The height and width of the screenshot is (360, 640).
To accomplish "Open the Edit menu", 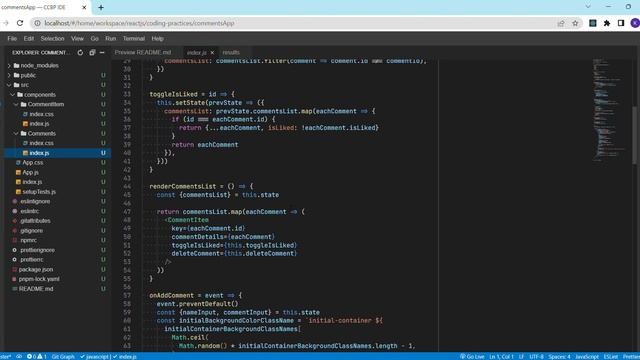I will 29,38.
